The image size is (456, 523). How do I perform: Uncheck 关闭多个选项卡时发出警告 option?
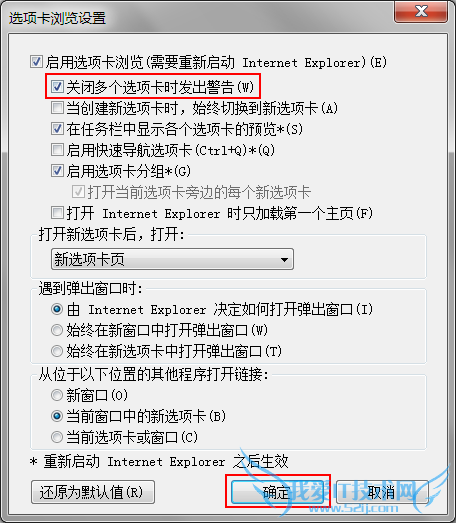[x=57, y=87]
